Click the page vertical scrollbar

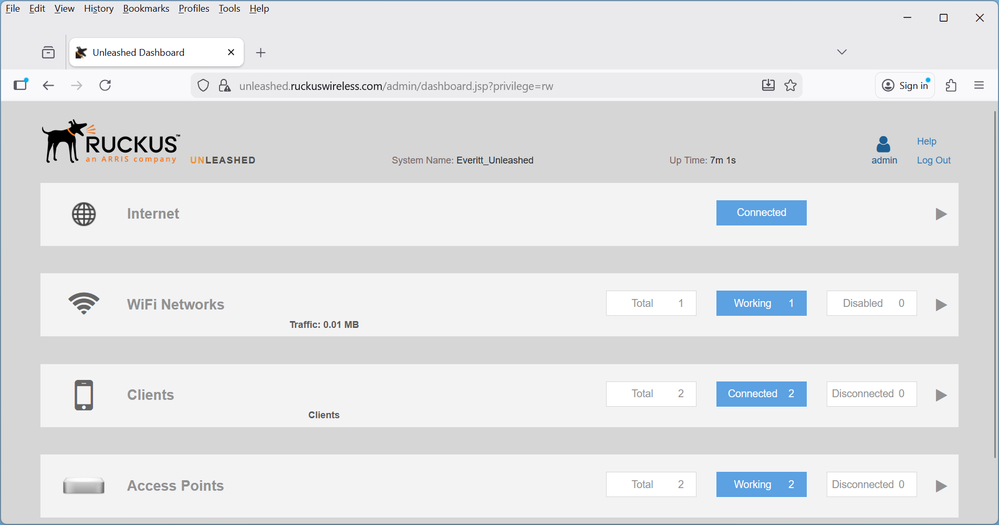pyautogui.click(x=995, y=284)
